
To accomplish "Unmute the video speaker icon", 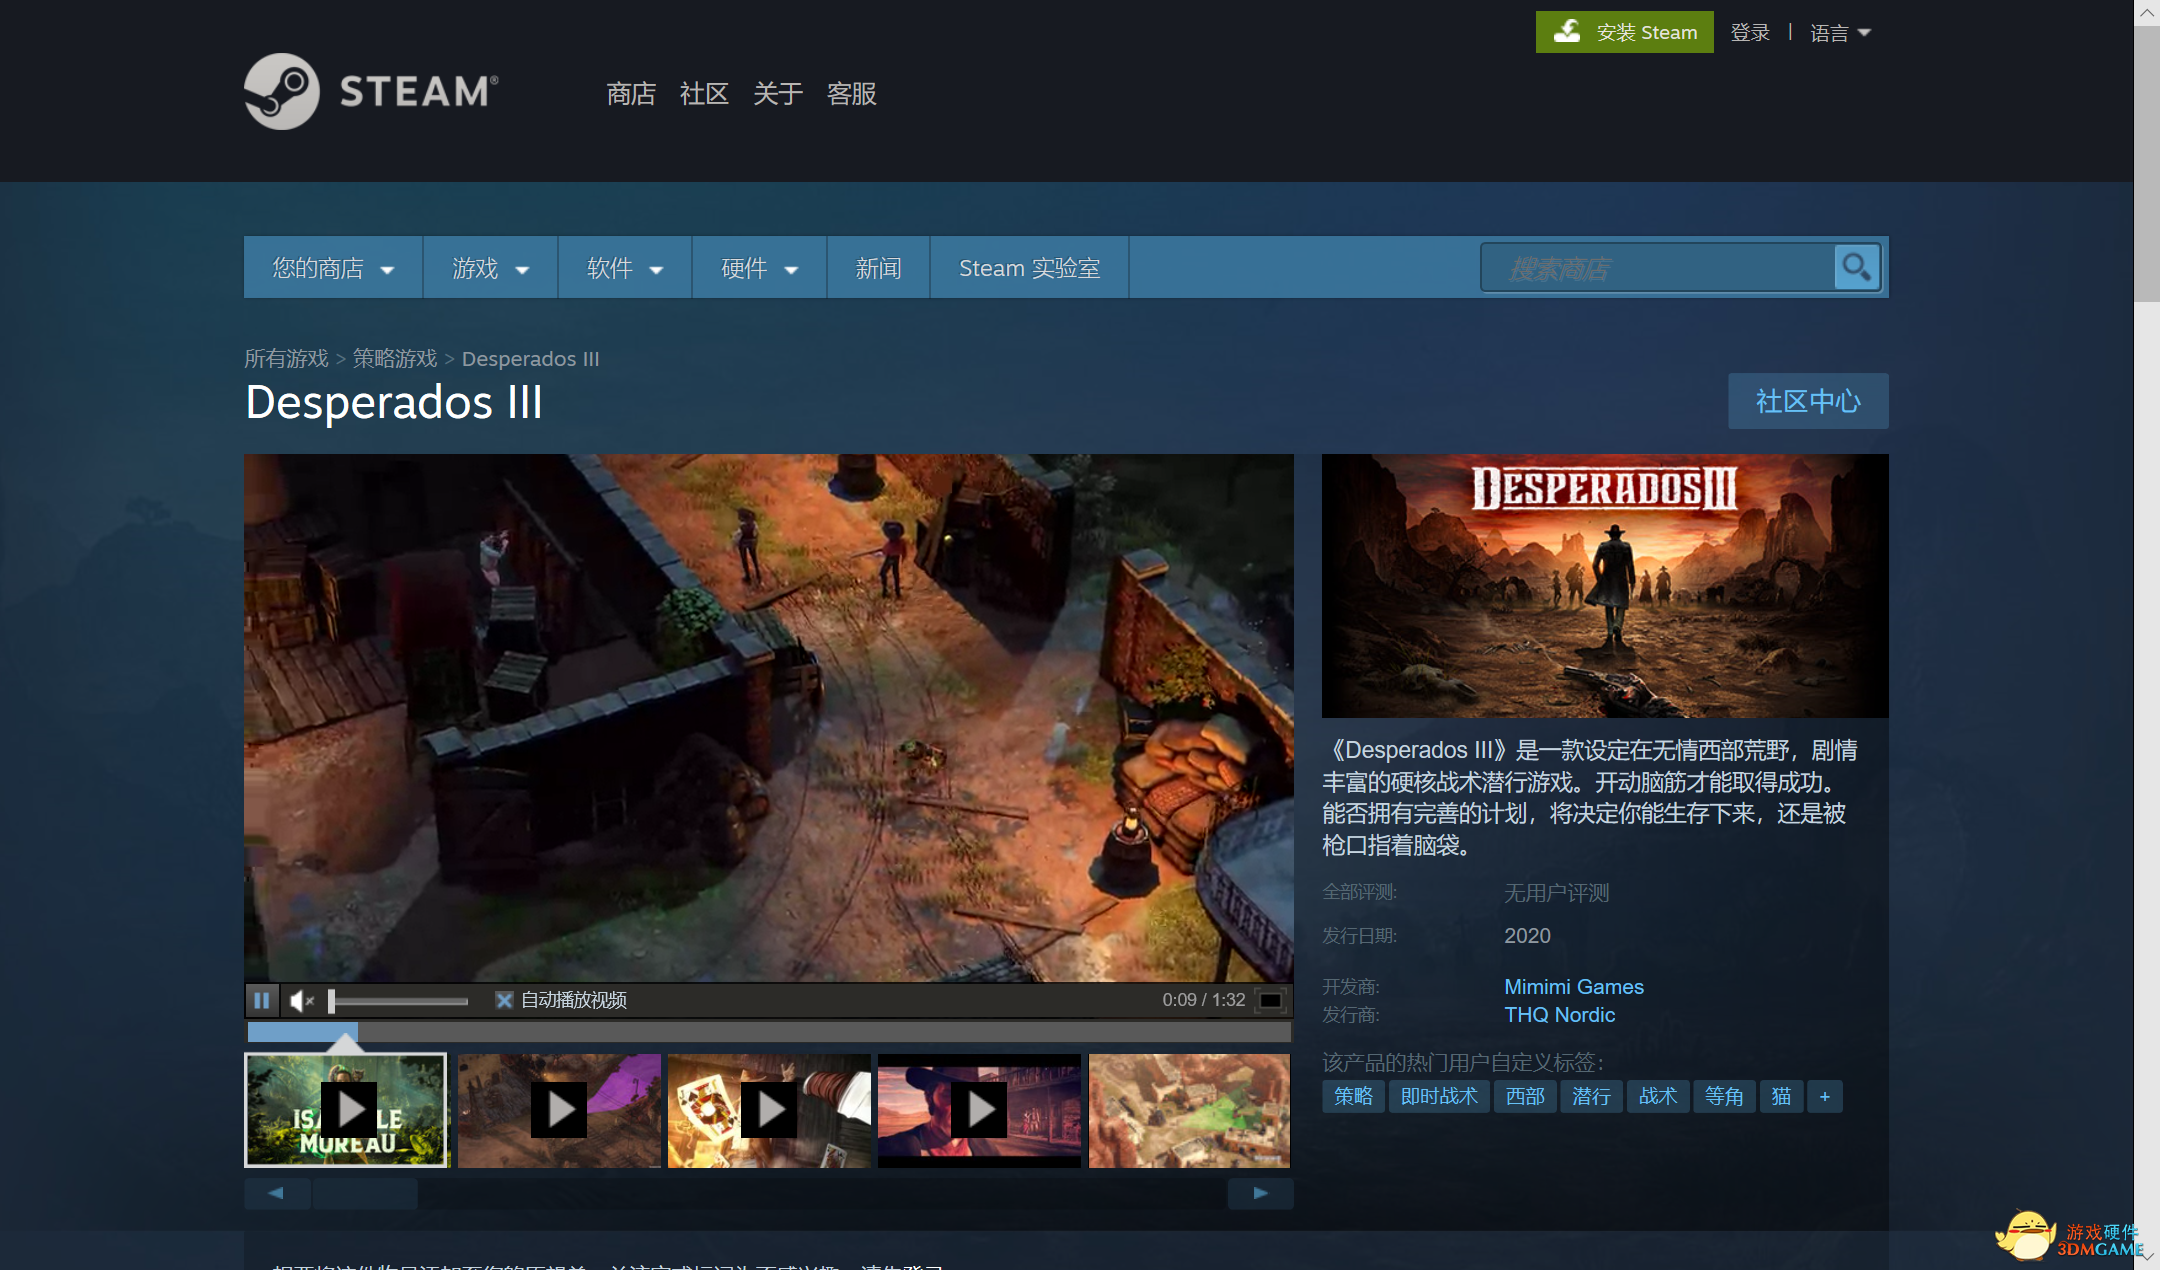I will 301,1000.
